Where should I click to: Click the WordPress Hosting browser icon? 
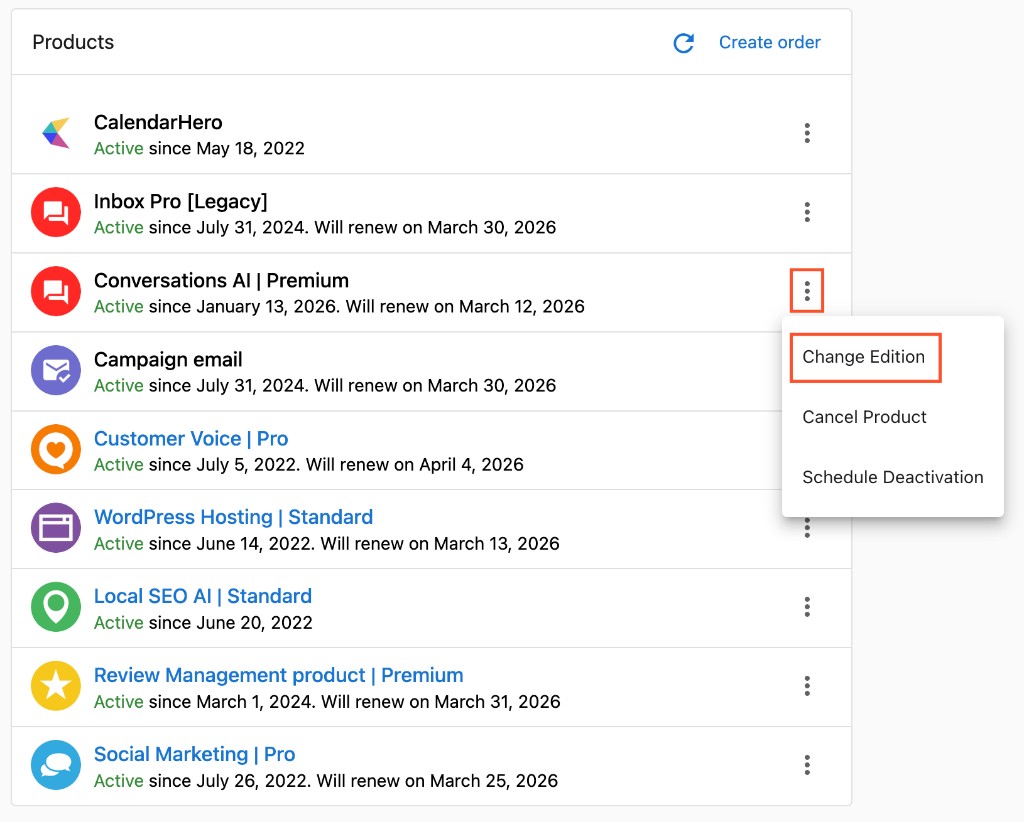click(x=56, y=528)
